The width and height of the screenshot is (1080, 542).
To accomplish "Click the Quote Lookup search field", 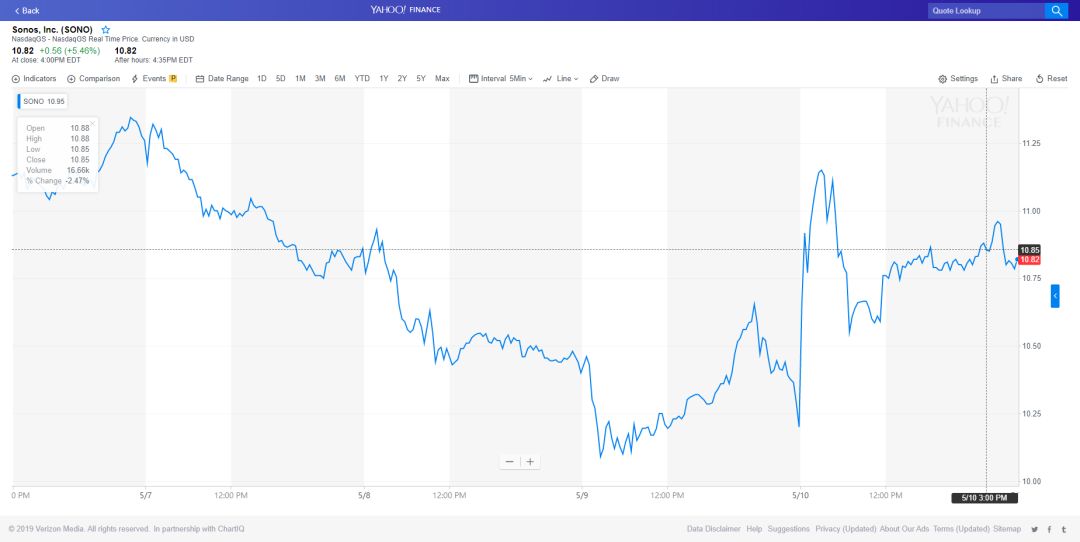I will [984, 11].
